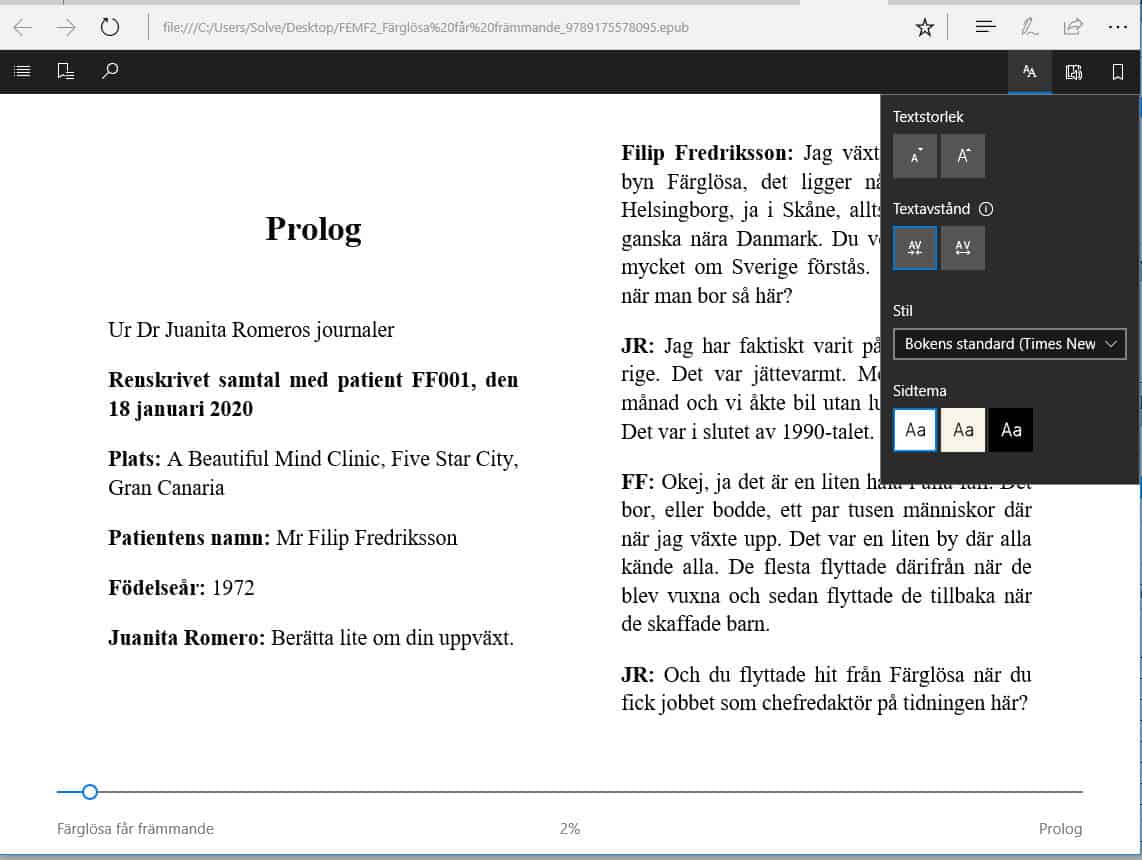The image size is (1142, 860).
Task: Click the 'Textstorlek' label
Action: (x=928, y=117)
